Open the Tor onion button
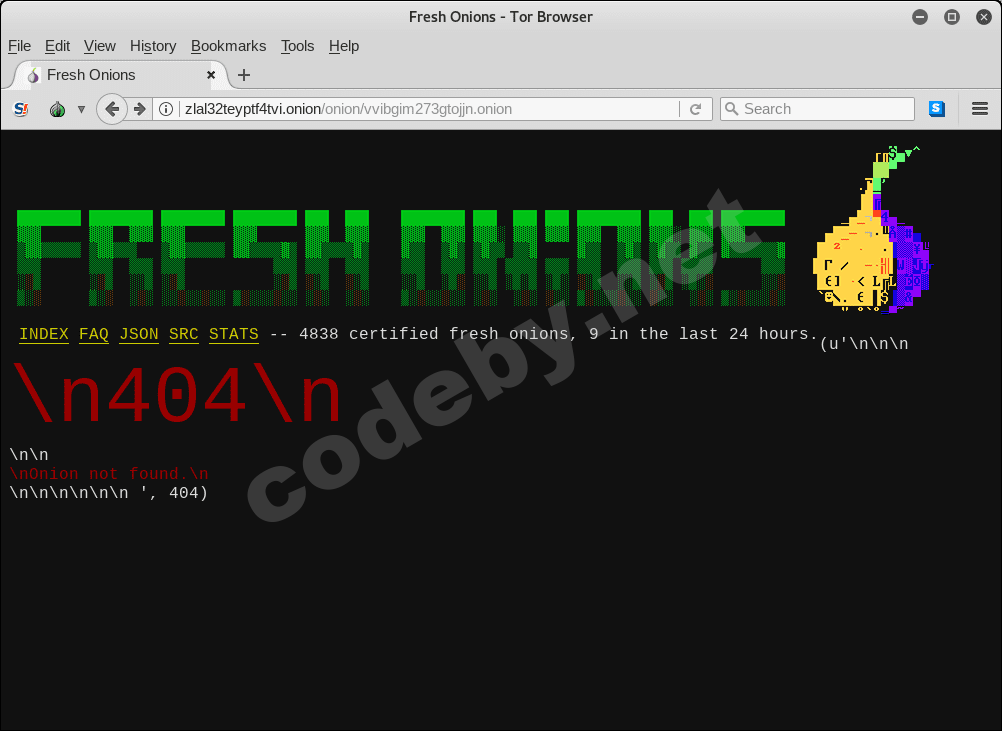This screenshot has height=731, width=1002. click(58, 109)
